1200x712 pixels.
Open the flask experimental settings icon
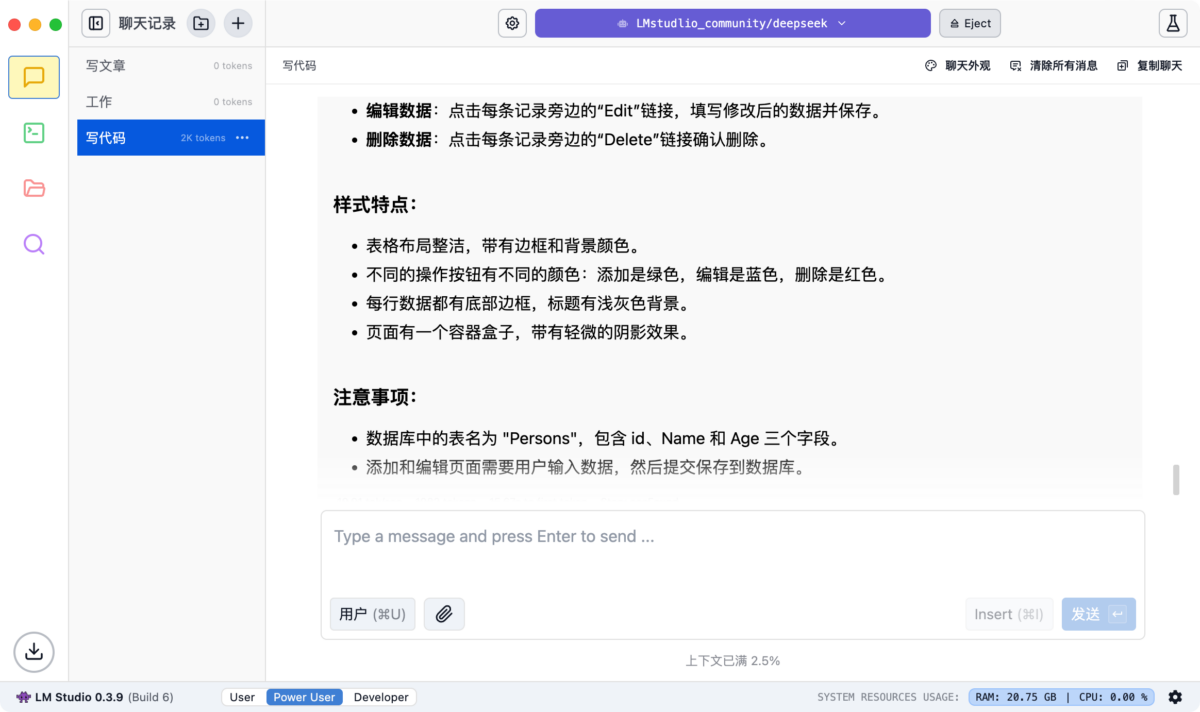(1172, 23)
